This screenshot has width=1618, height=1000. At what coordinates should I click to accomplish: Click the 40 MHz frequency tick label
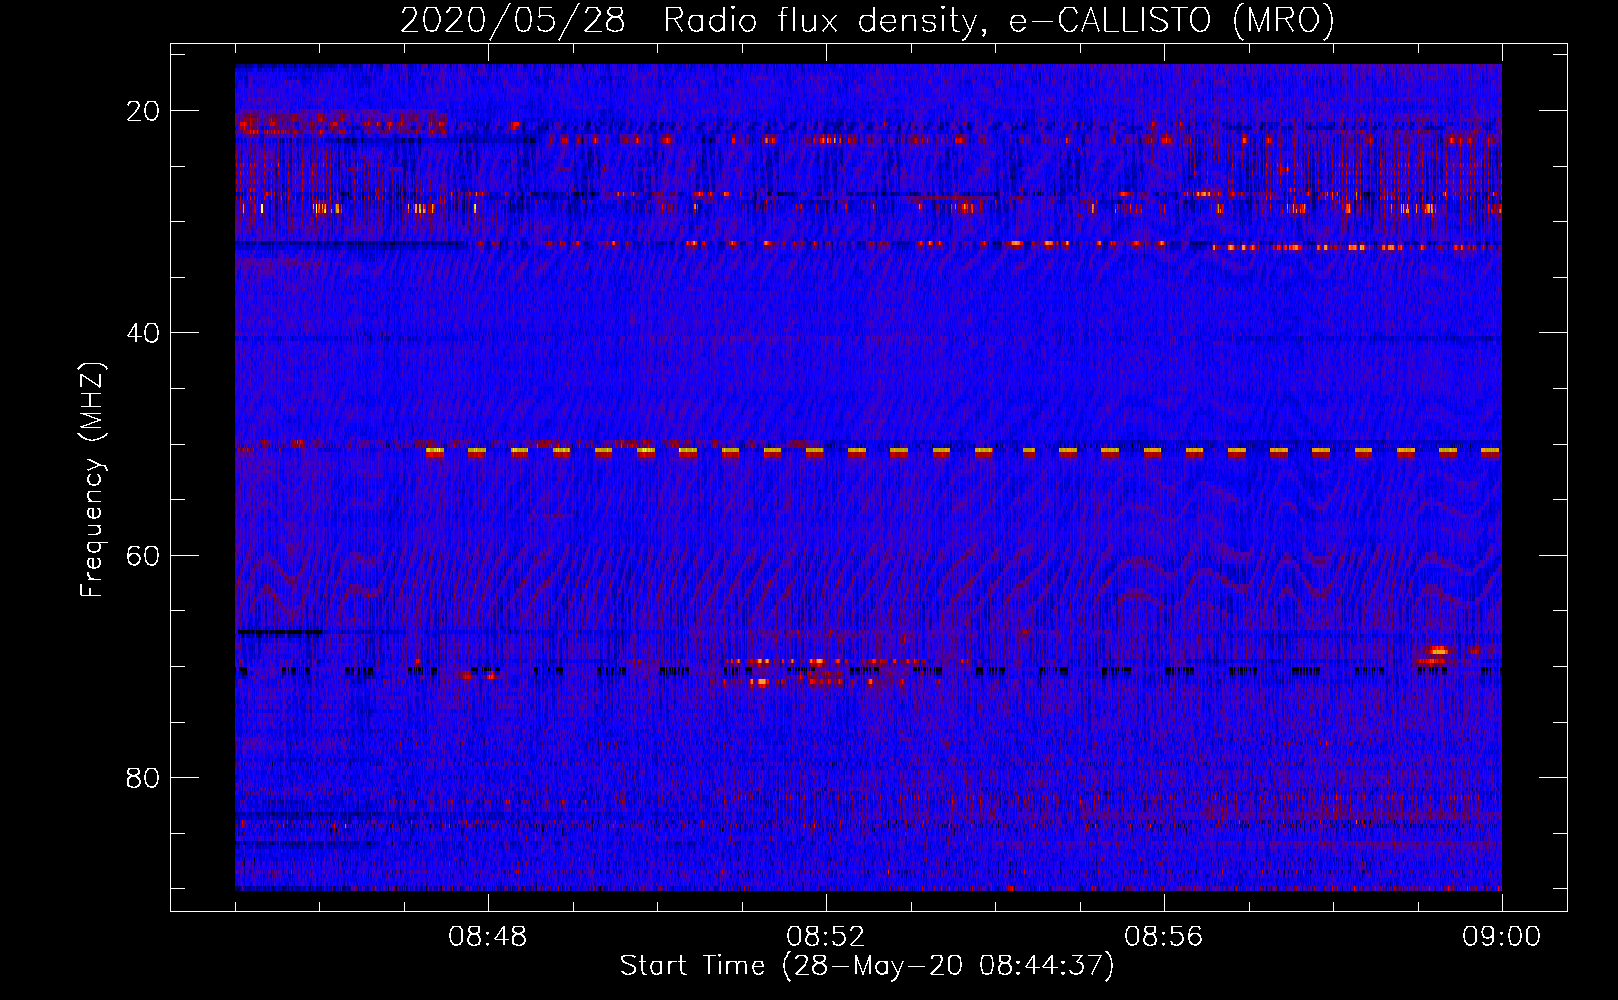tap(143, 333)
